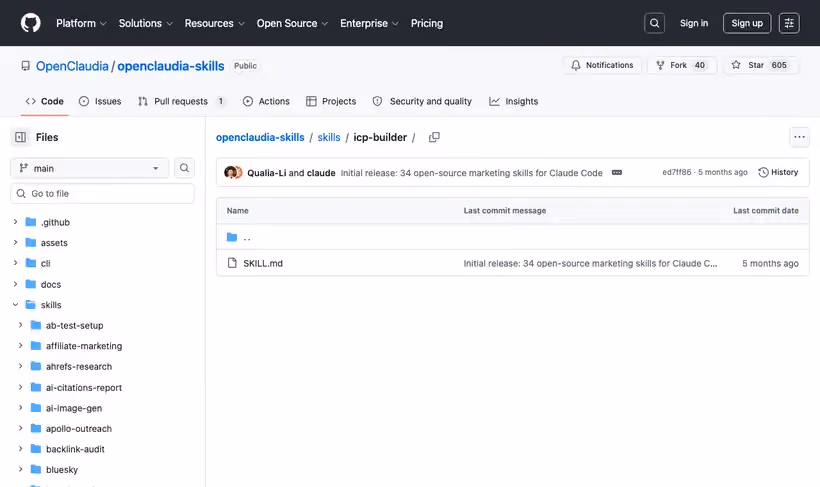The height and width of the screenshot is (487, 820).
Task: Click the SKILL.md file icon
Action: [x=232, y=263]
